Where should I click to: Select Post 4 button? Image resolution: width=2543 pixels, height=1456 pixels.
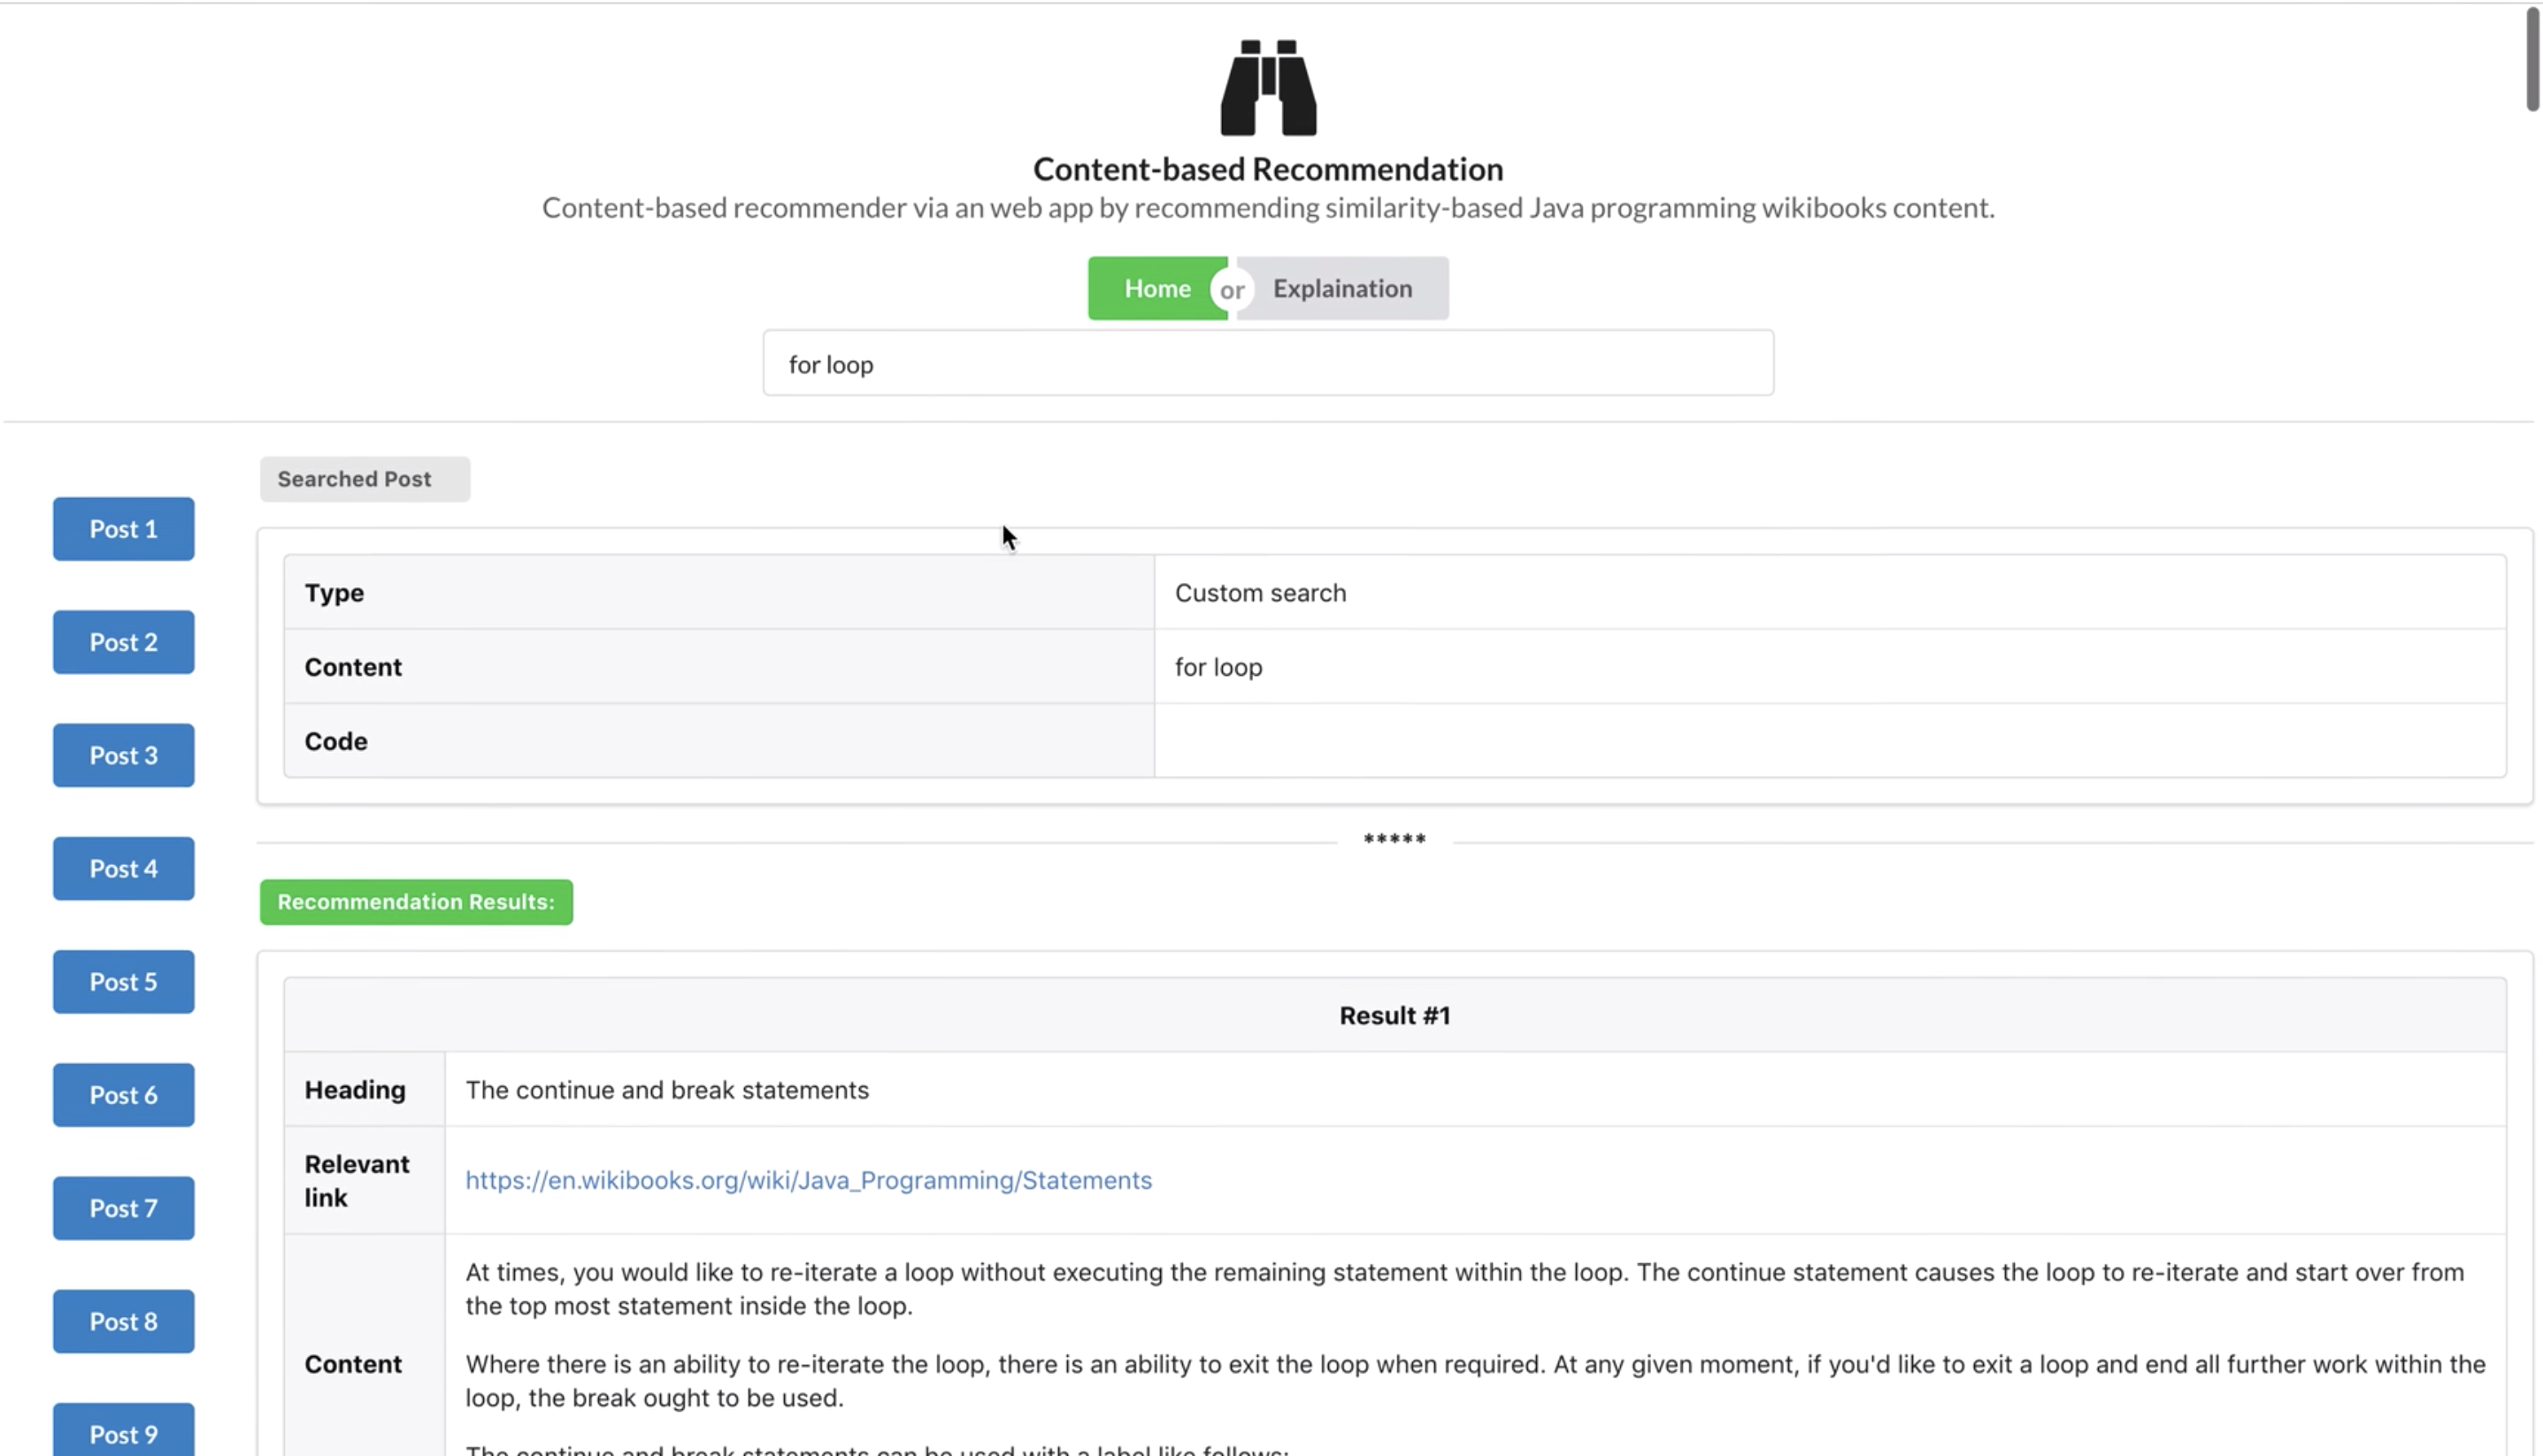click(x=123, y=868)
